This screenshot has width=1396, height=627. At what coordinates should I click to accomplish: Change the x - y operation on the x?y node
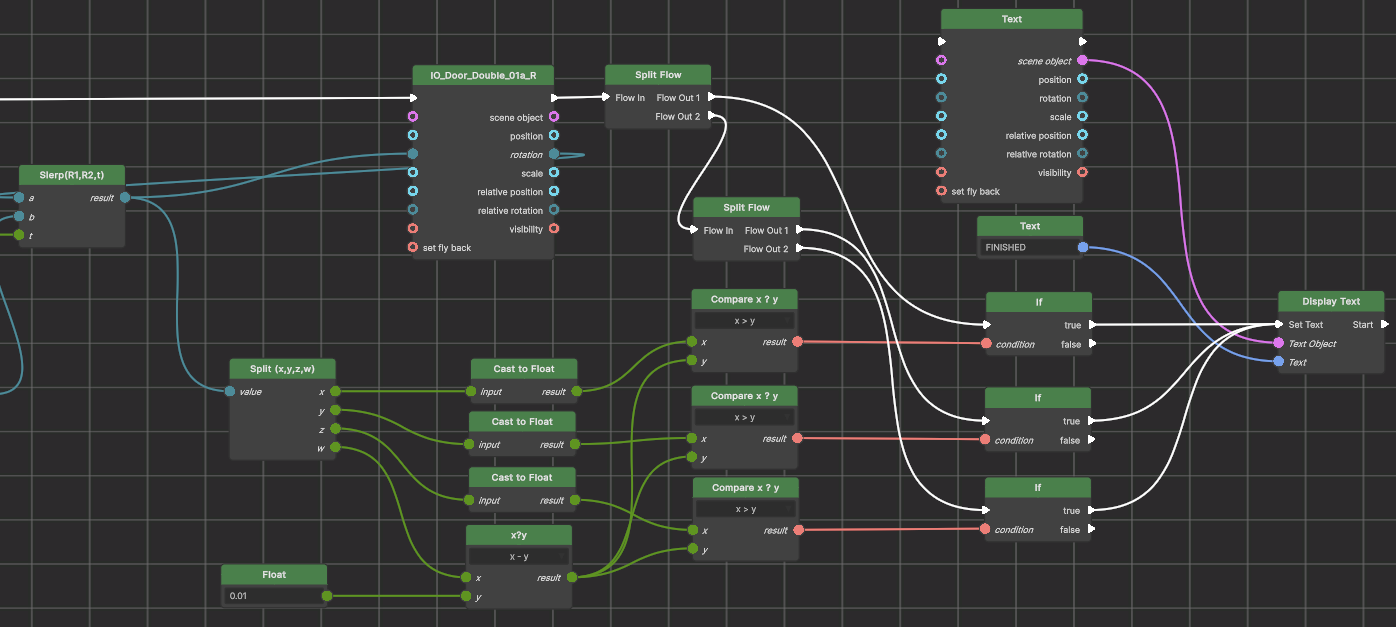coord(519,556)
